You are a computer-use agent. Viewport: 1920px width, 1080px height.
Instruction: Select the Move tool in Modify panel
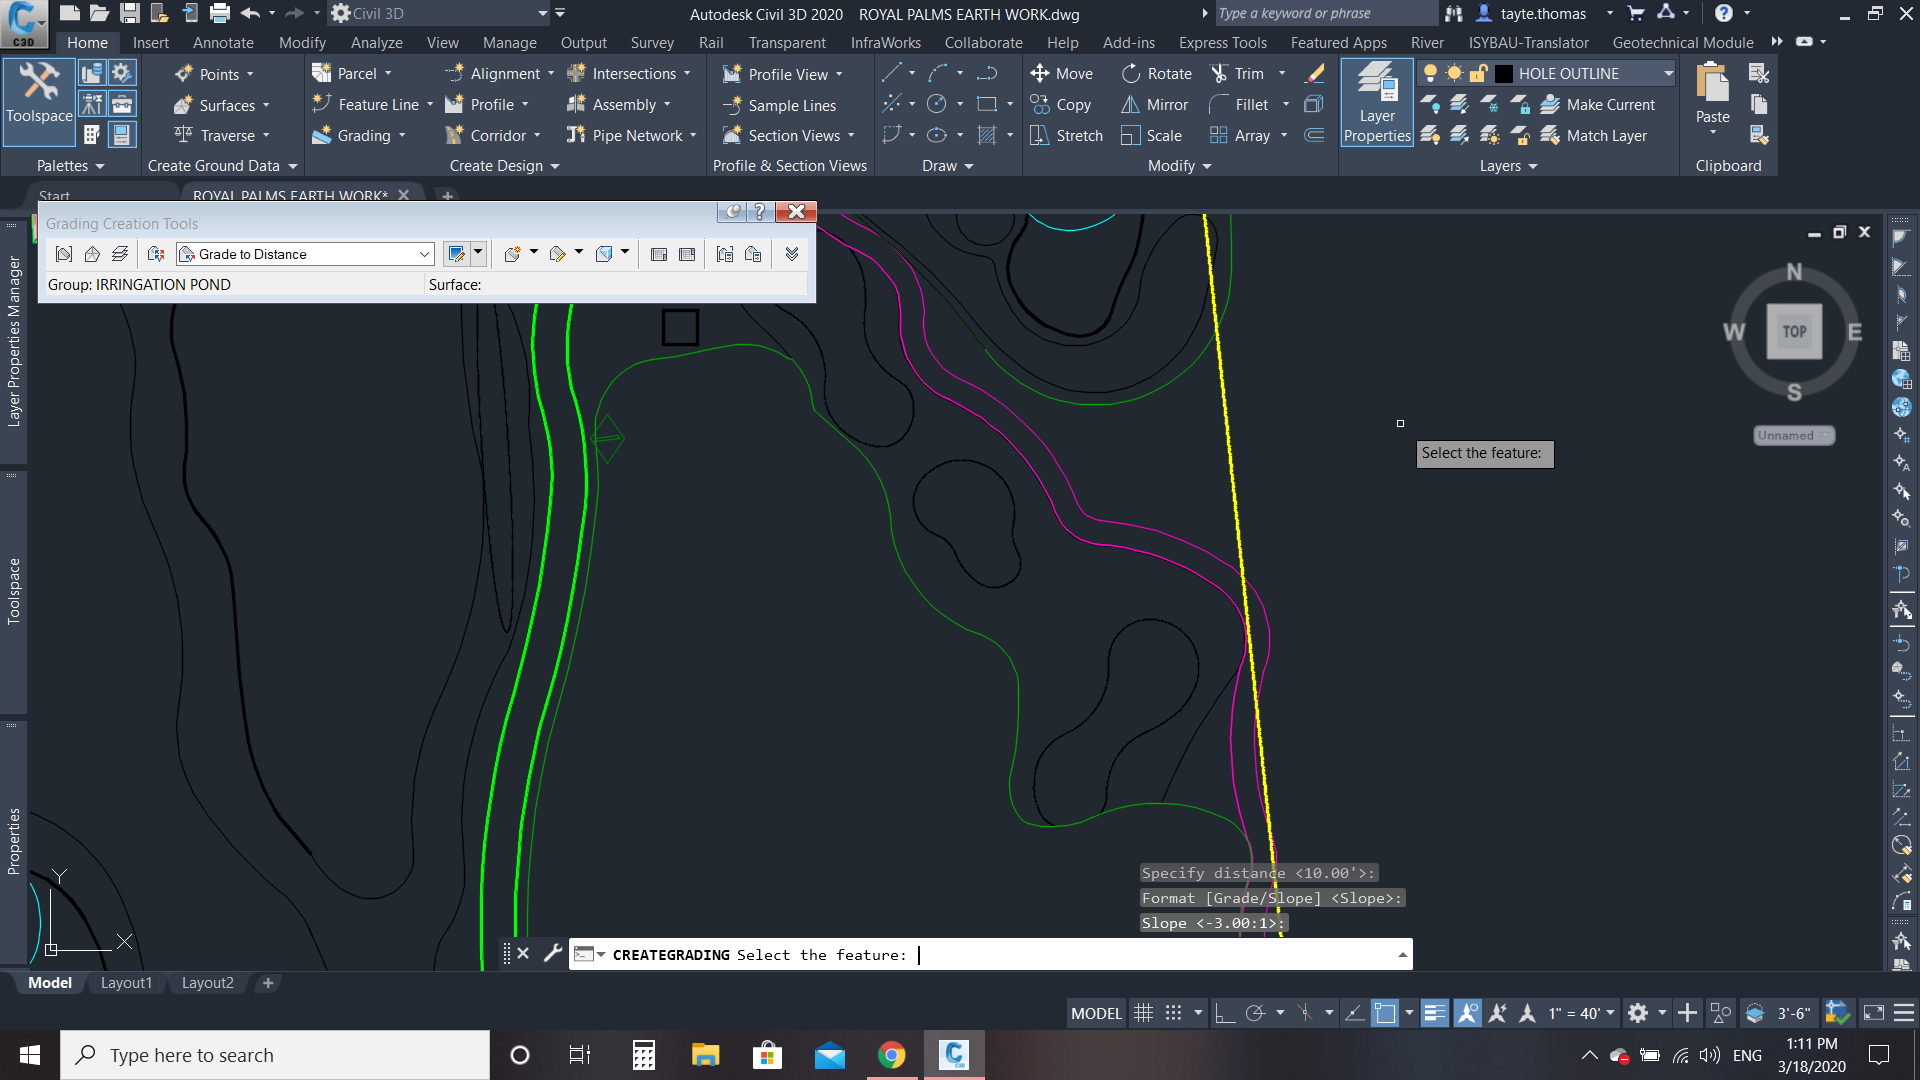[x=1062, y=73]
